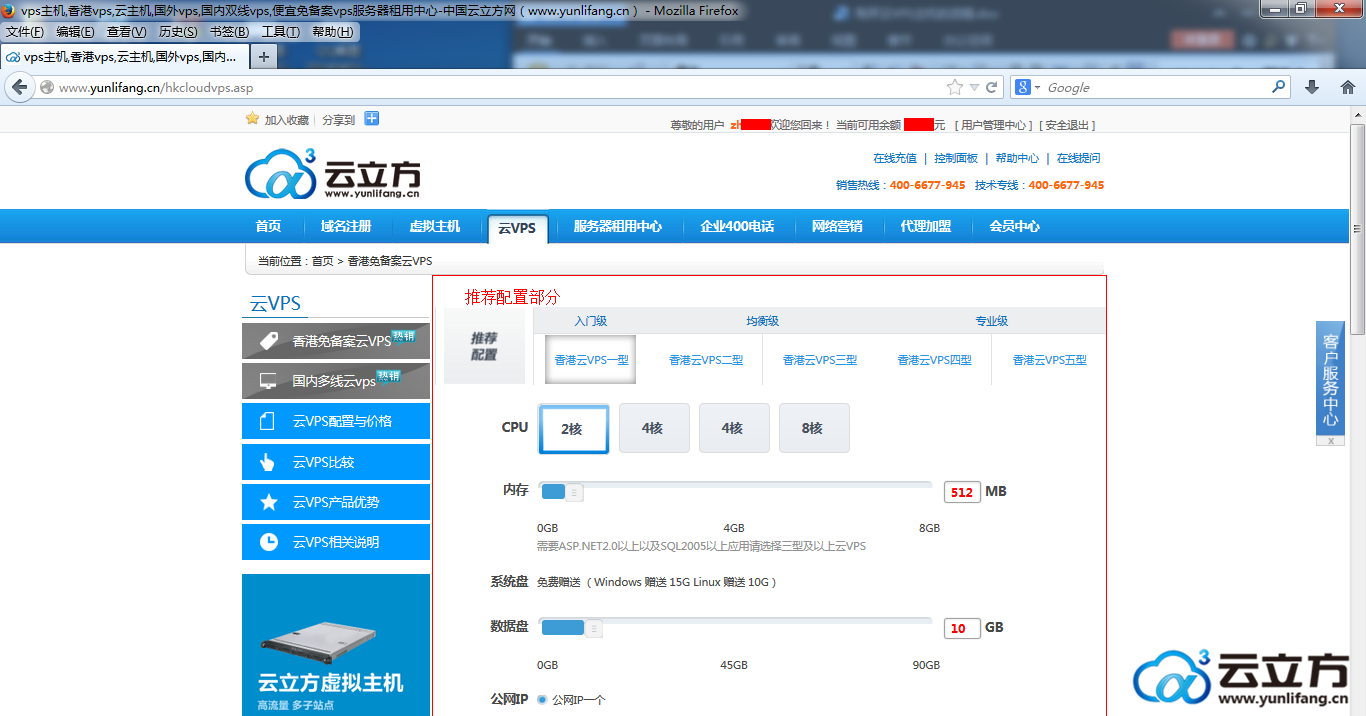
Task: Select the 香港云VPS四型 preset
Action: [x=934, y=360]
